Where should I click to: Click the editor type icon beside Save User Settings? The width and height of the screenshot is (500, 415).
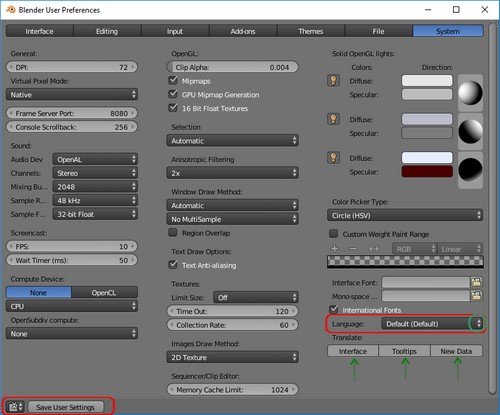pyautogui.click(x=15, y=407)
